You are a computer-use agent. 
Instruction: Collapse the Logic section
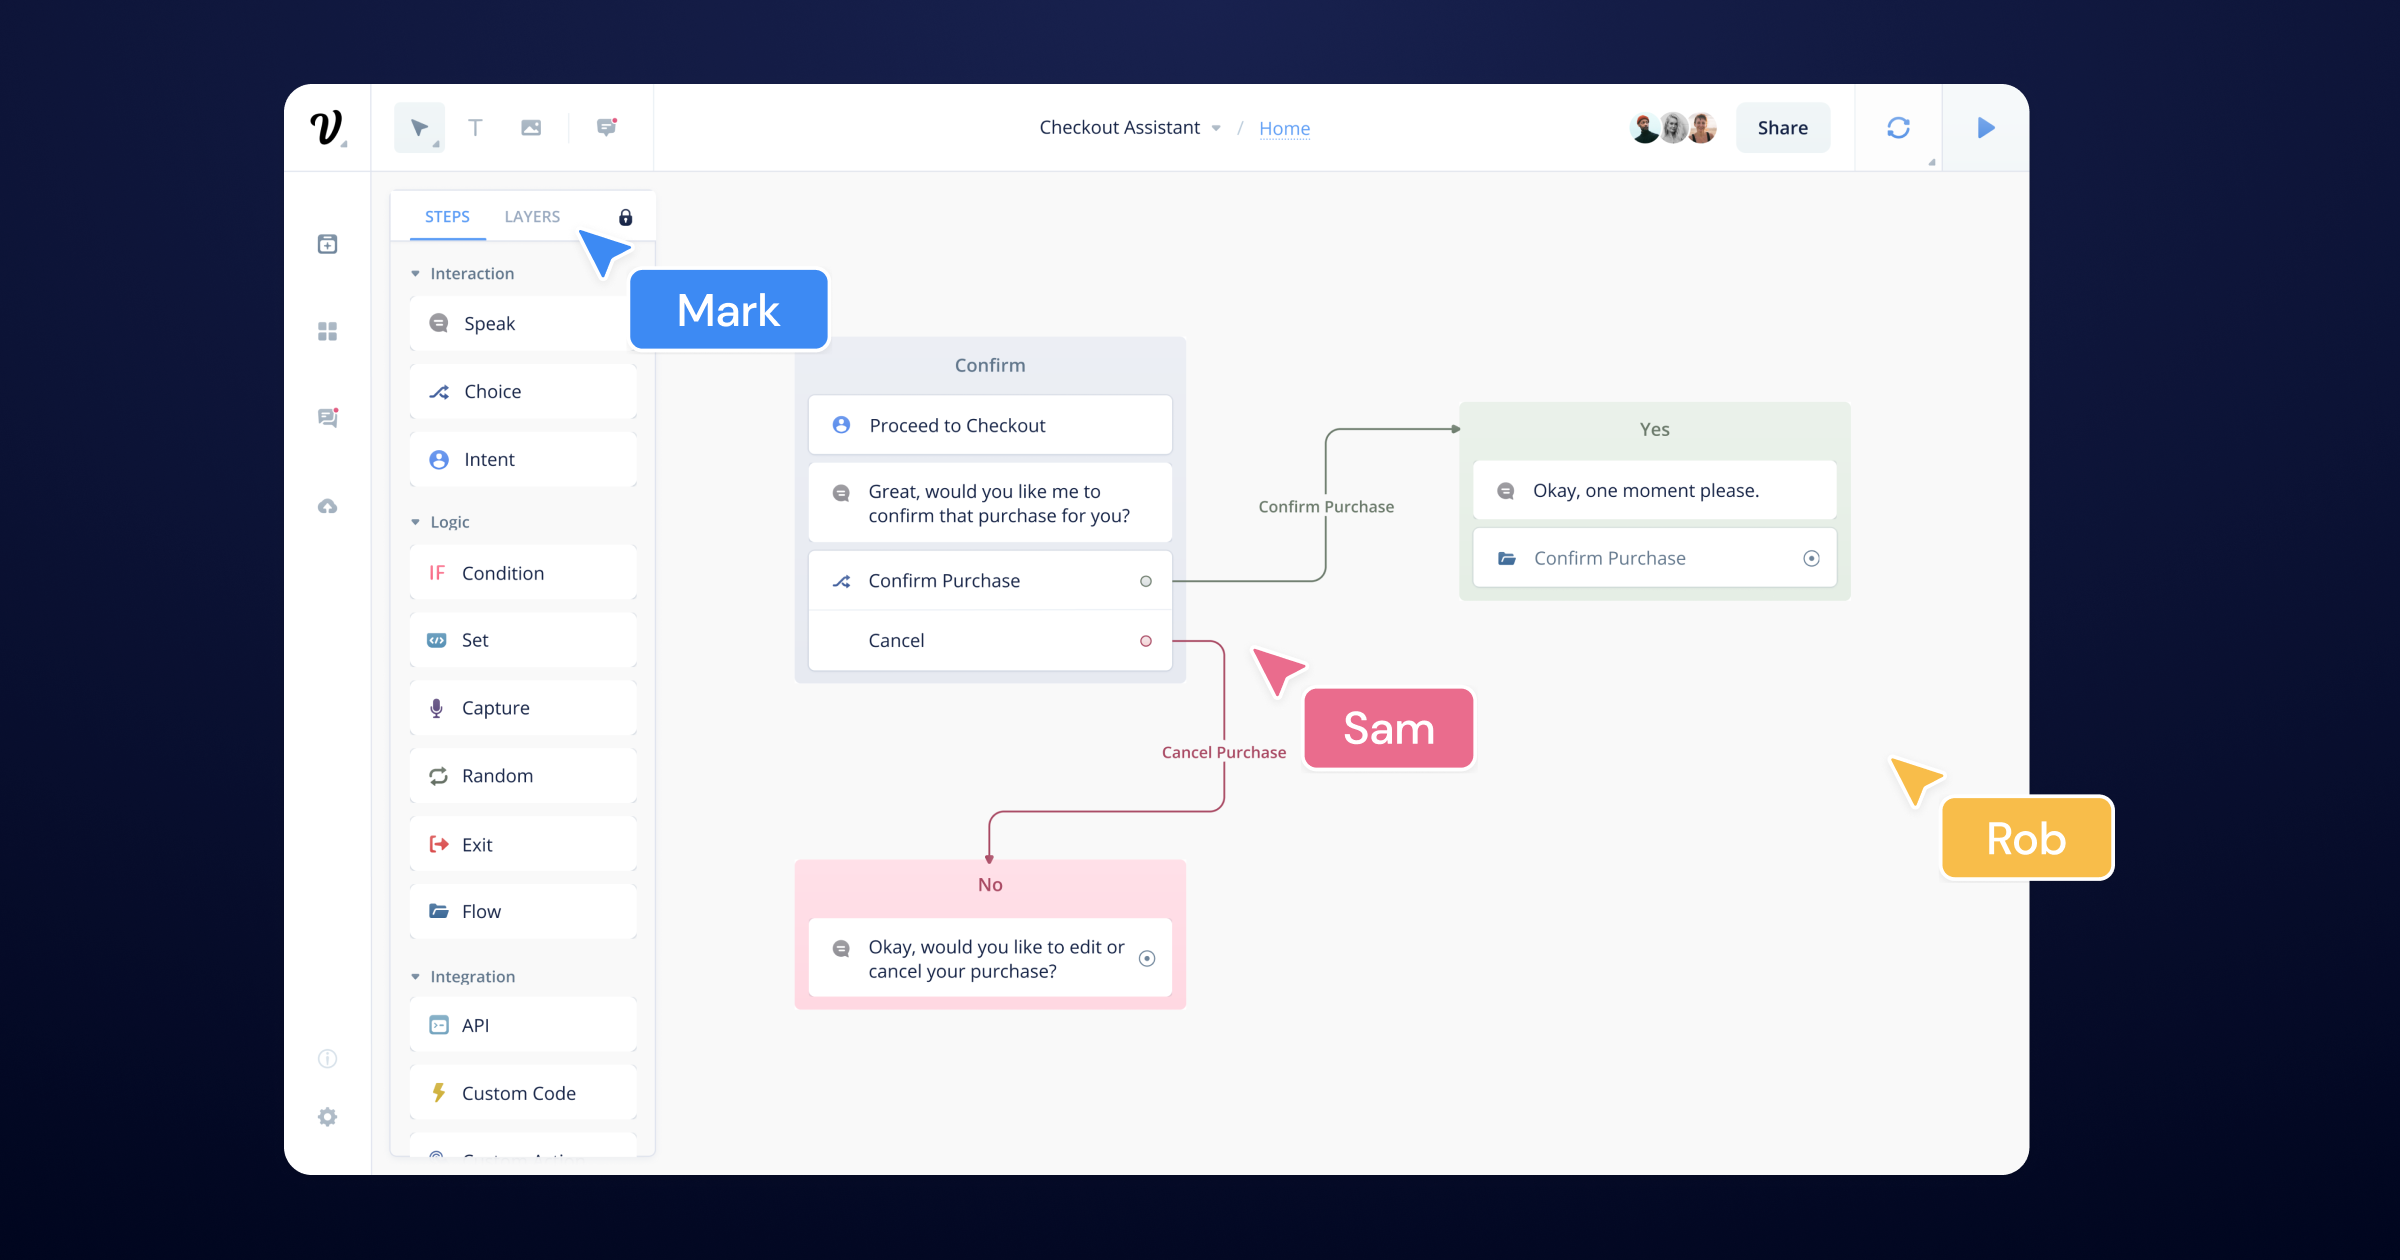(416, 522)
